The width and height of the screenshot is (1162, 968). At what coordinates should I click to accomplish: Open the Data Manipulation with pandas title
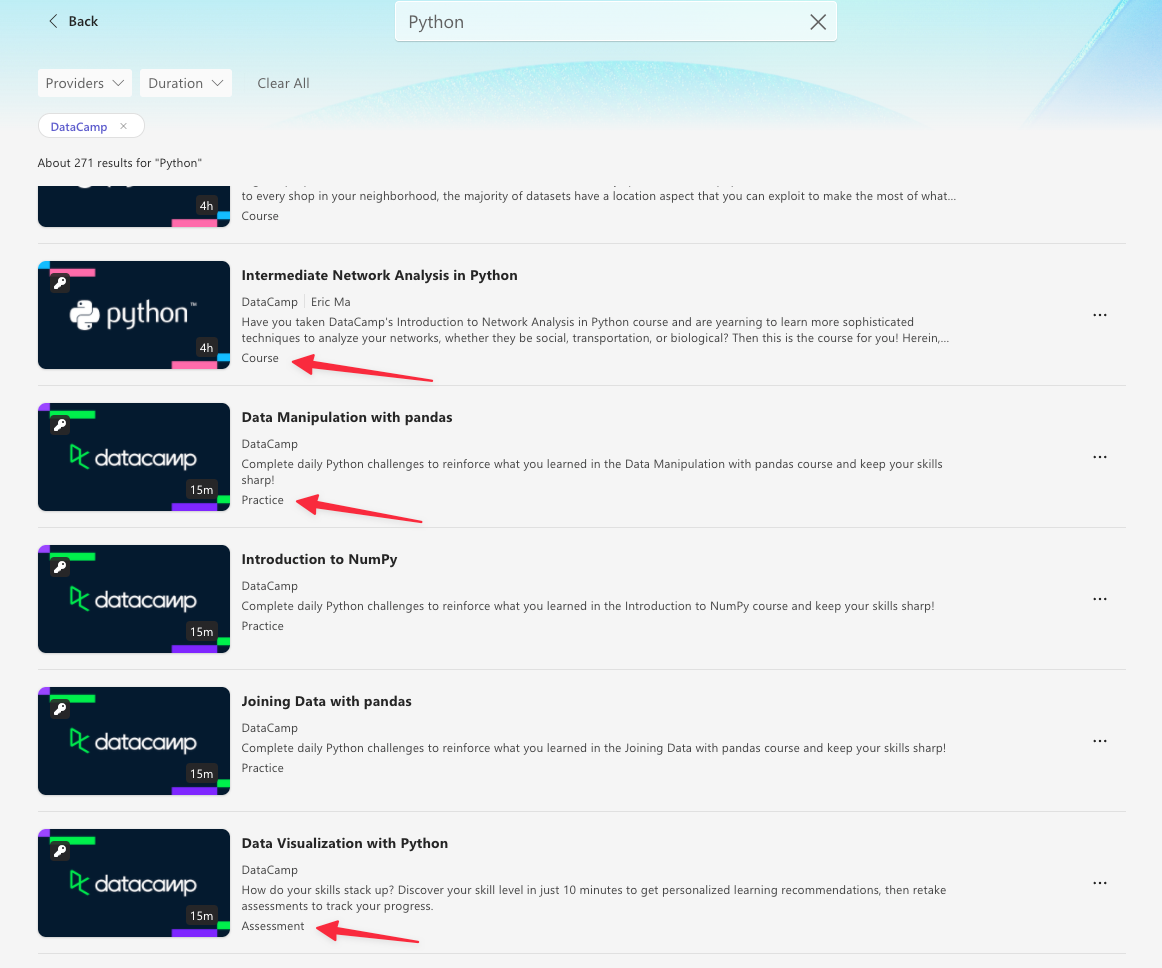[x=347, y=417]
